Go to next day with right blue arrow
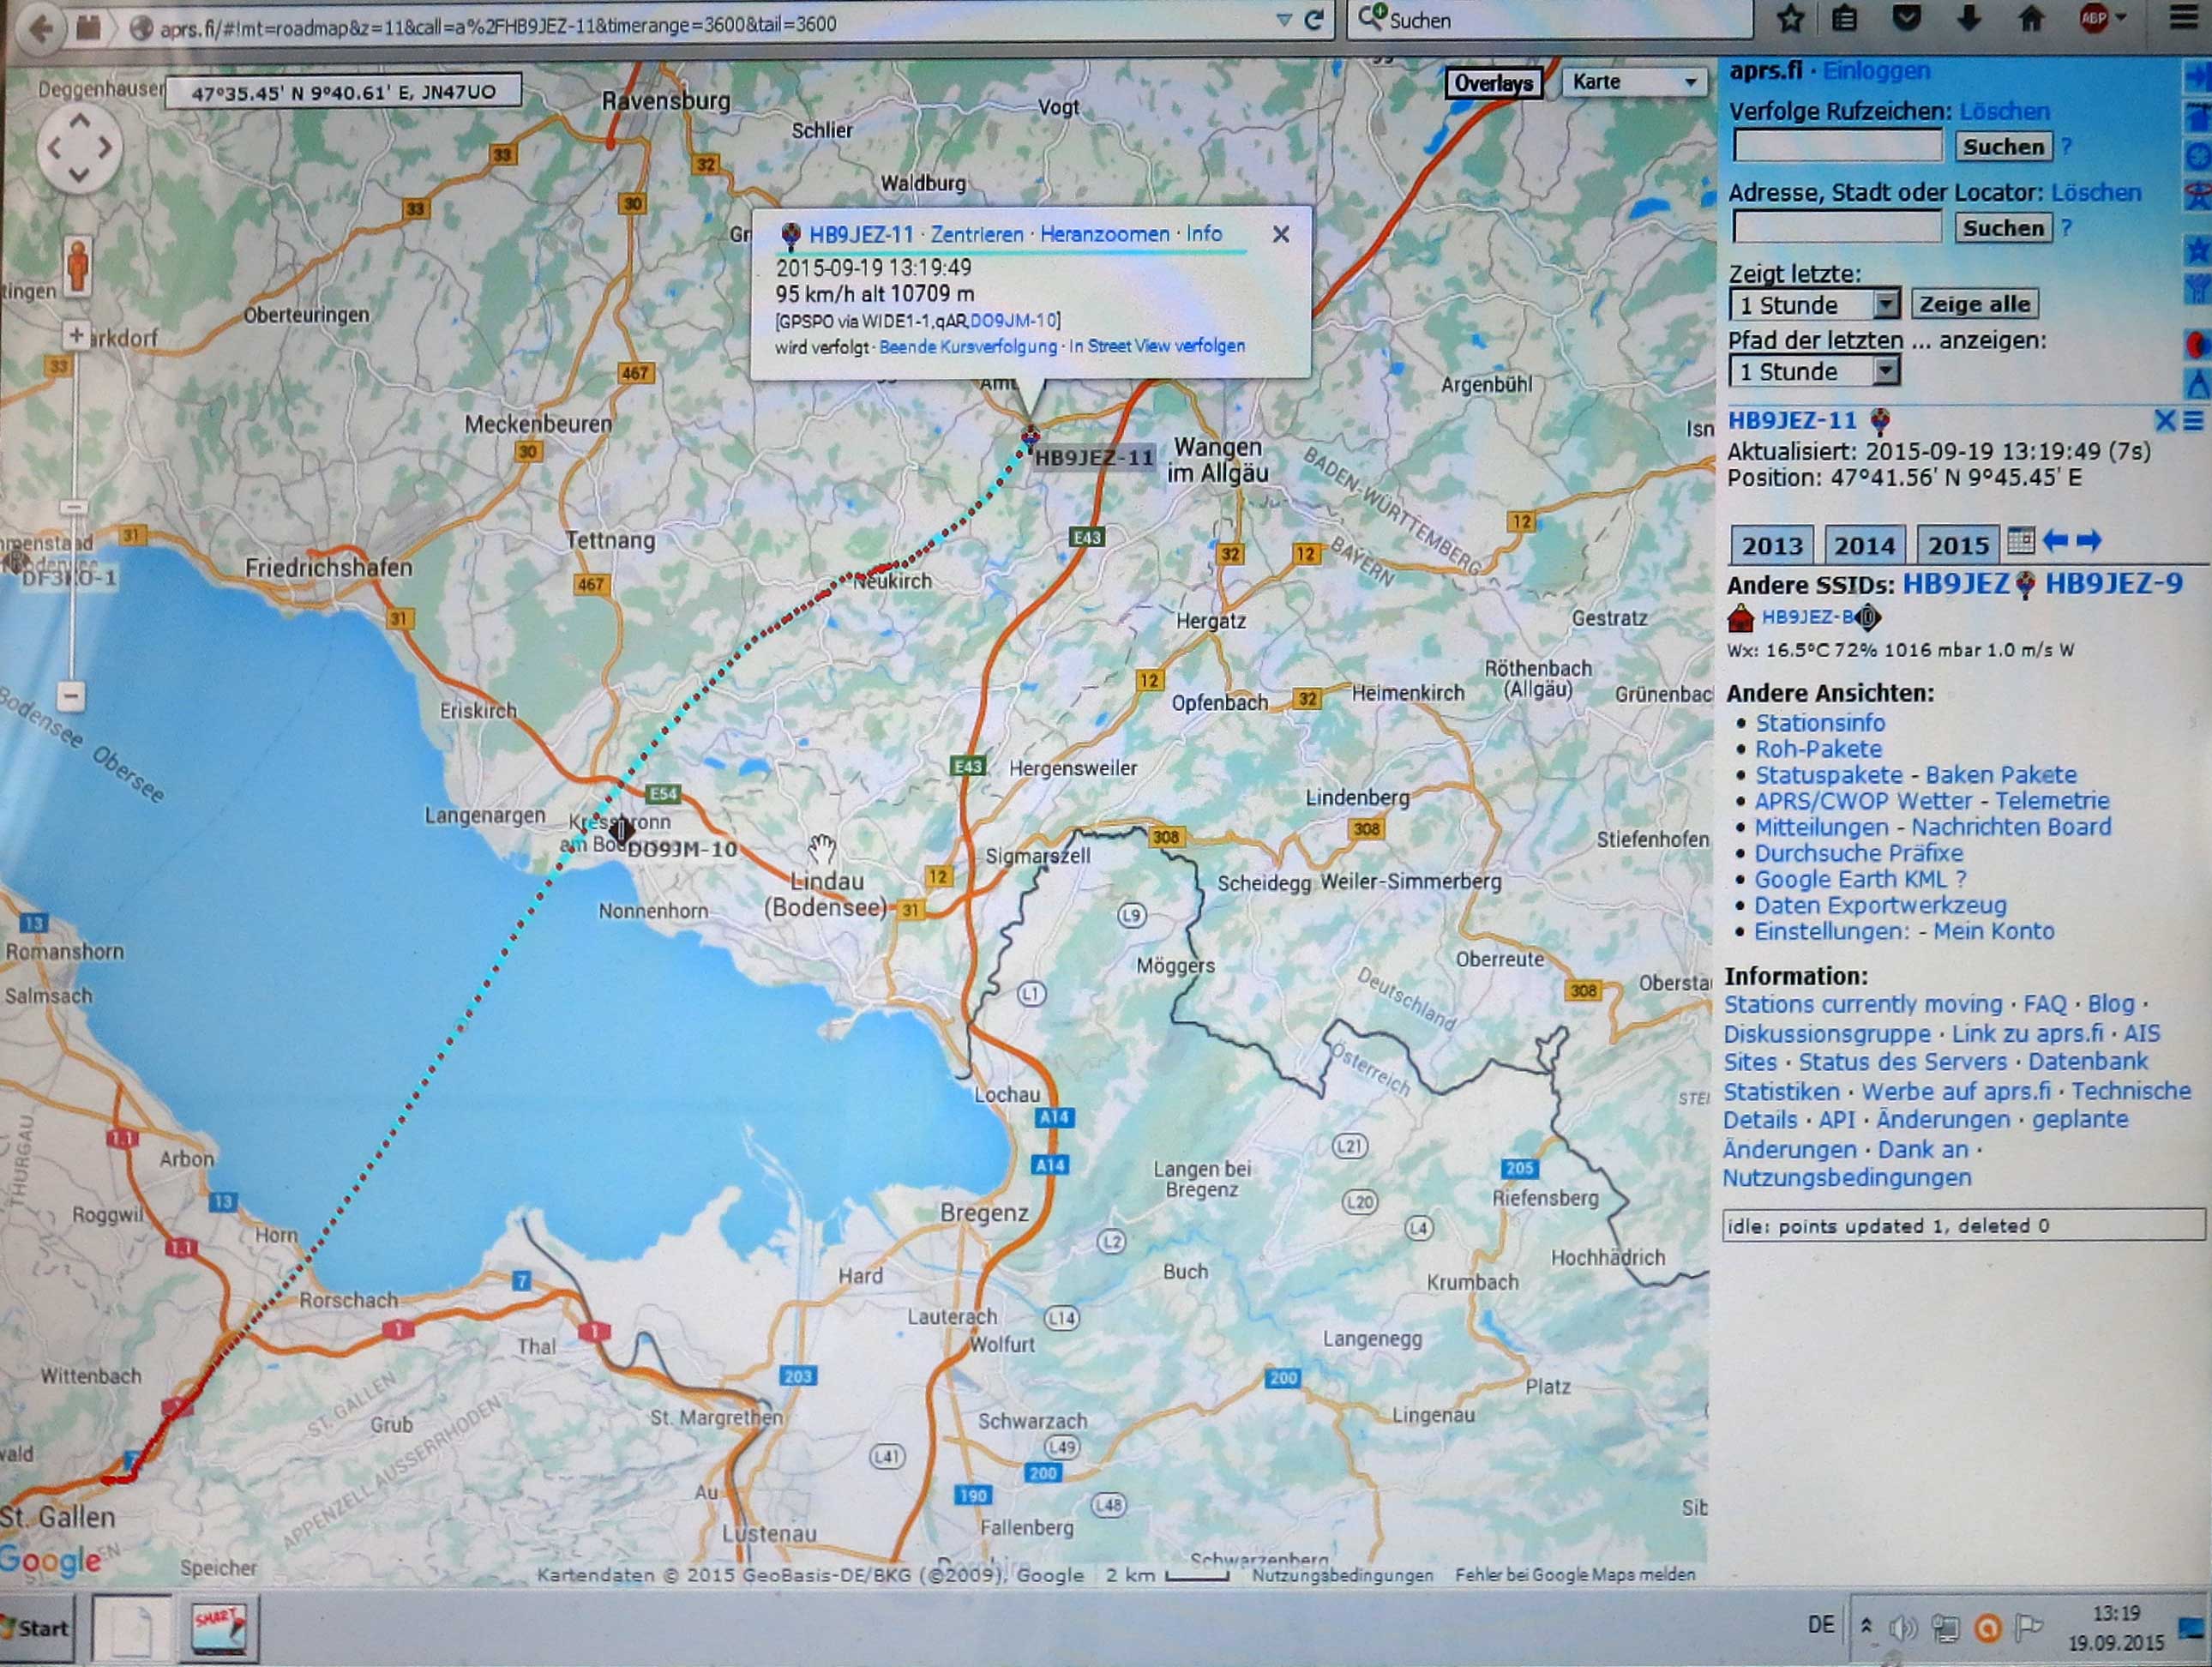 pyautogui.click(x=2089, y=541)
